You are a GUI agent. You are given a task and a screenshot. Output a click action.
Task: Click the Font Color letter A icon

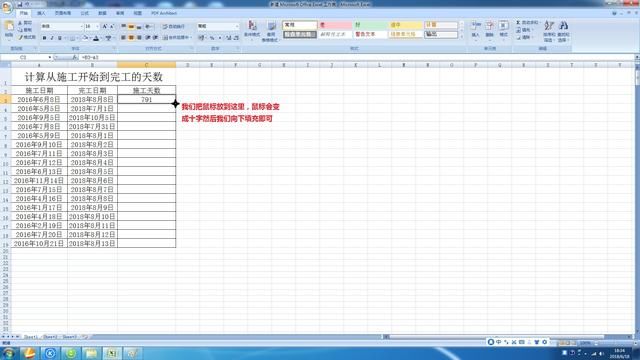(96, 38)
